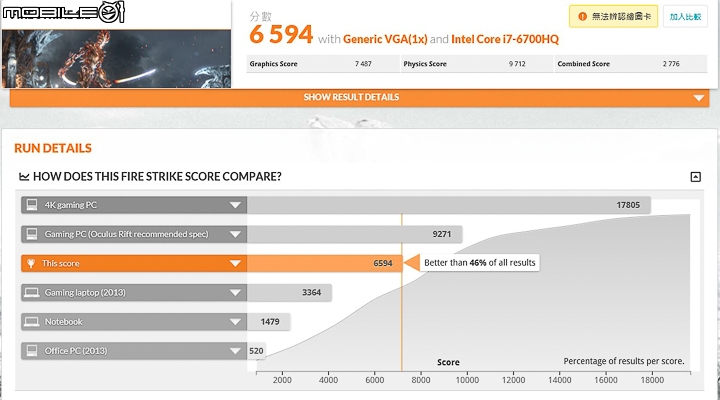720x400 pixels.
Task: Click the Gaming laptop (2013) laptop icon
Action: (x=32, y=293)
